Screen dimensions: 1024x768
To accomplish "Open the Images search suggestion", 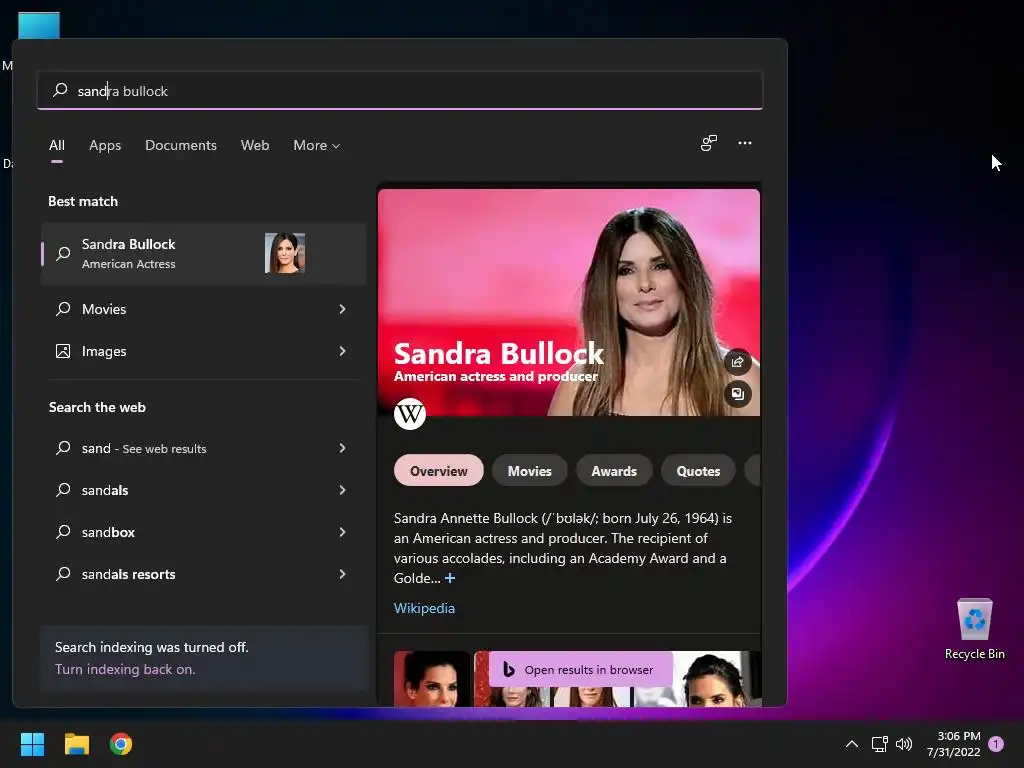I will point(203,351).
